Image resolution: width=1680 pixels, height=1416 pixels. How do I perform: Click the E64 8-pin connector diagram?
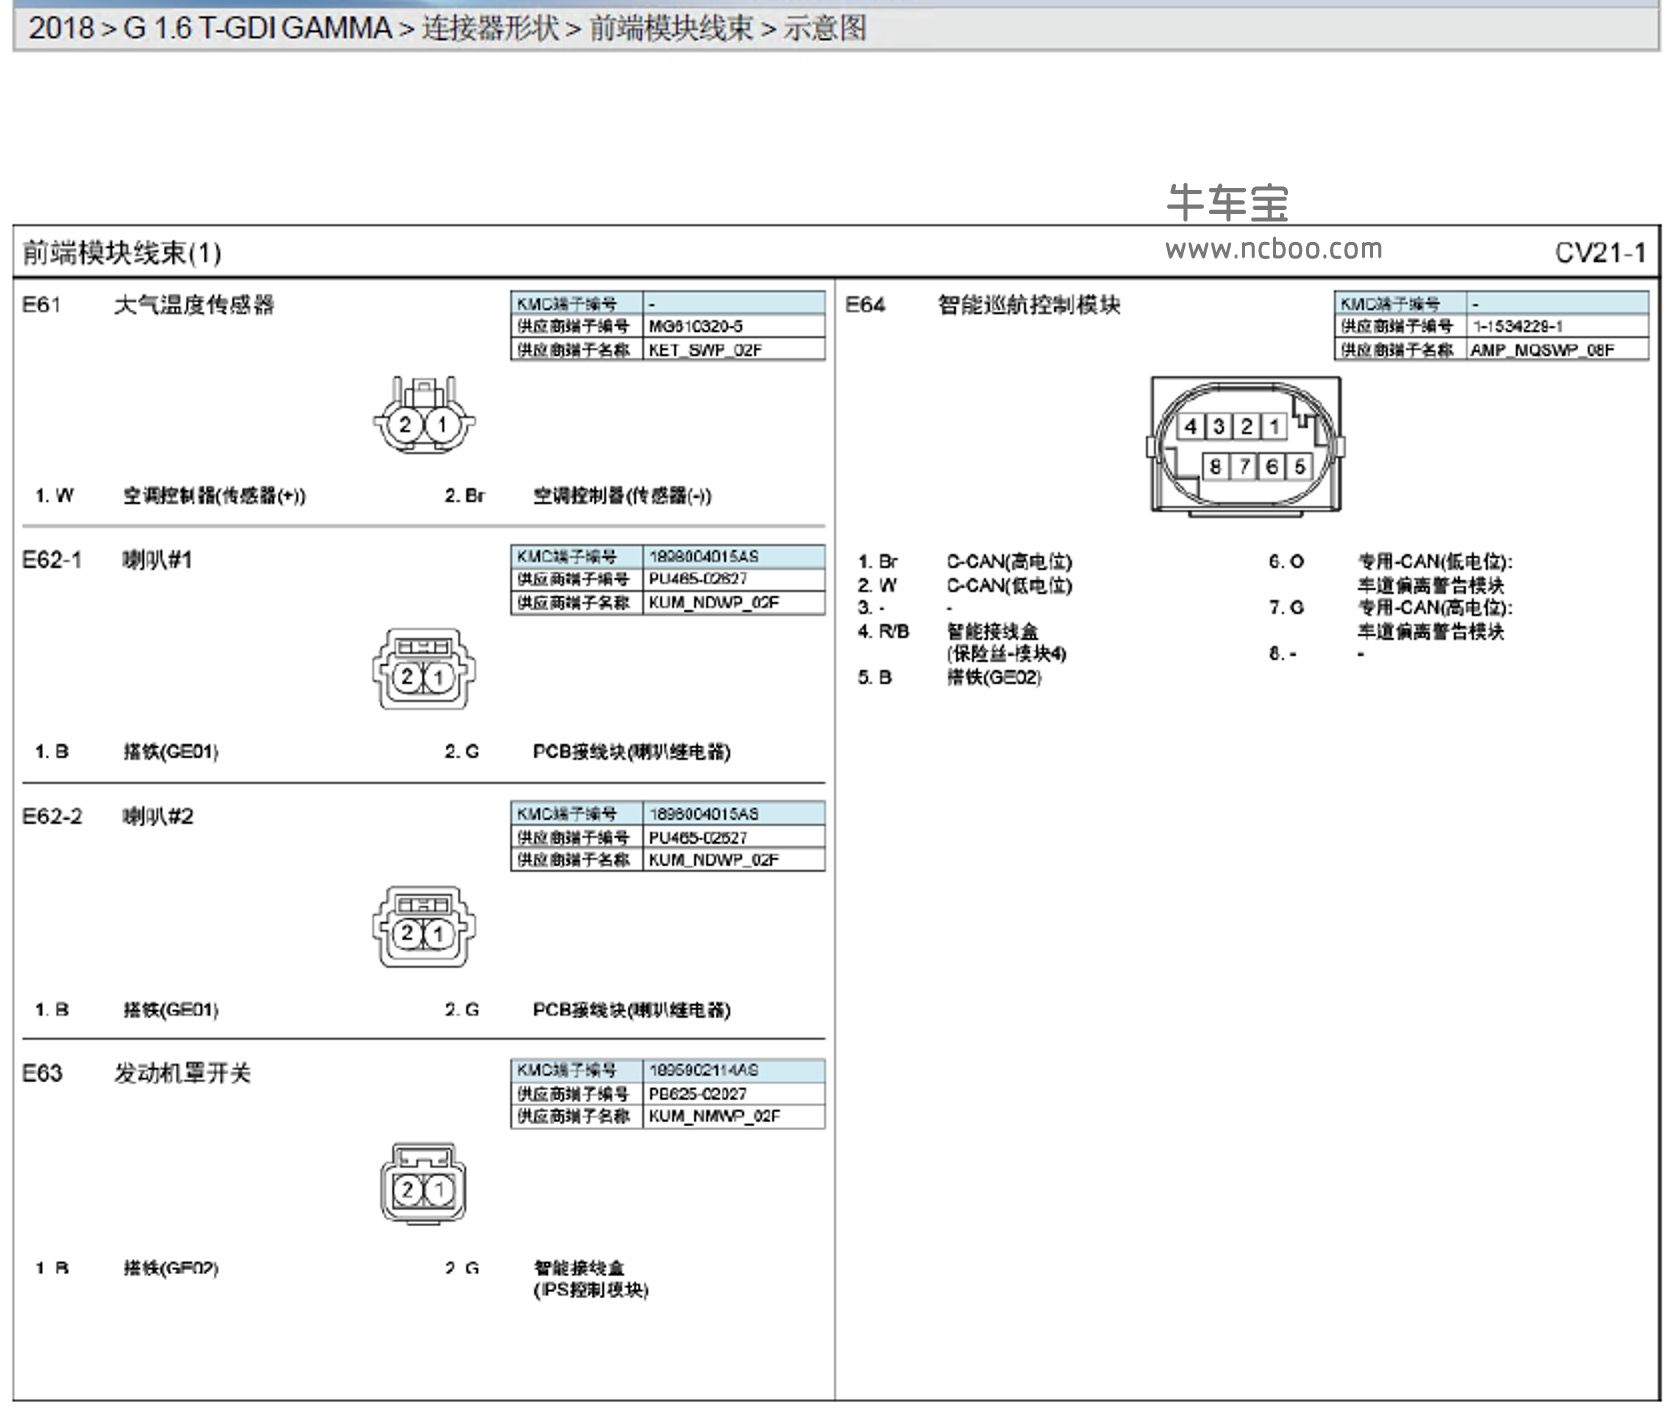click(x=1246, y=446)
